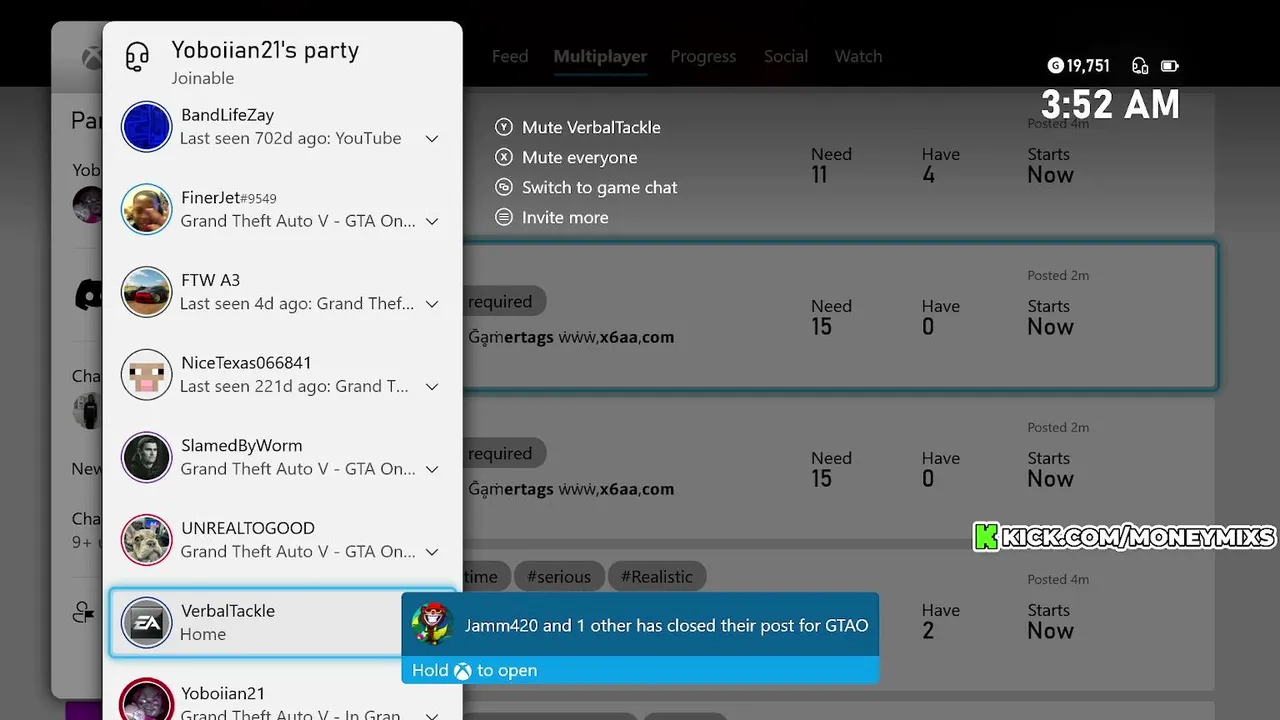The image size is (1280, 720).
Task: Switch to the Feed tab
Action: [510, 56]
